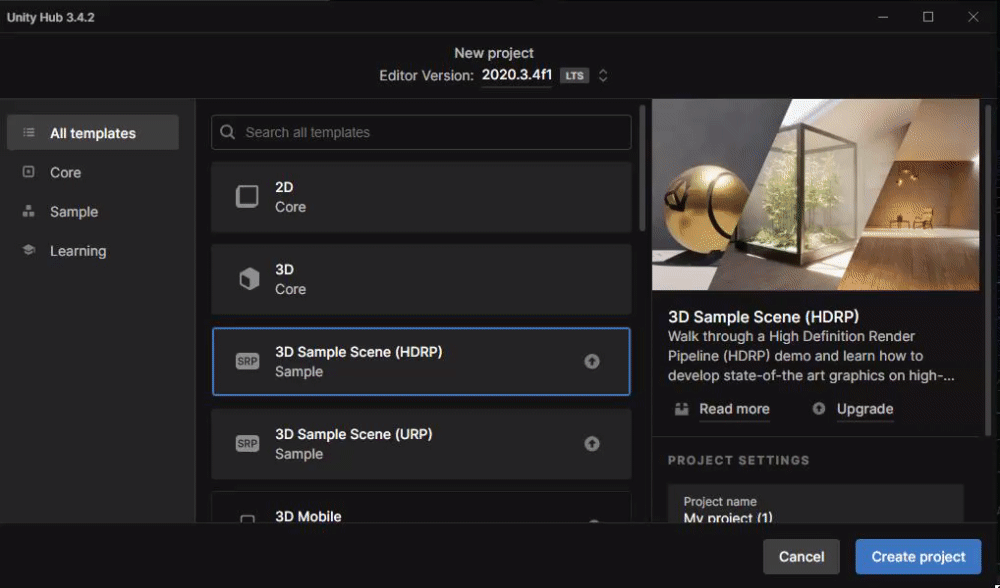Click the HDRP scene preview image

[x=816, y=193]
